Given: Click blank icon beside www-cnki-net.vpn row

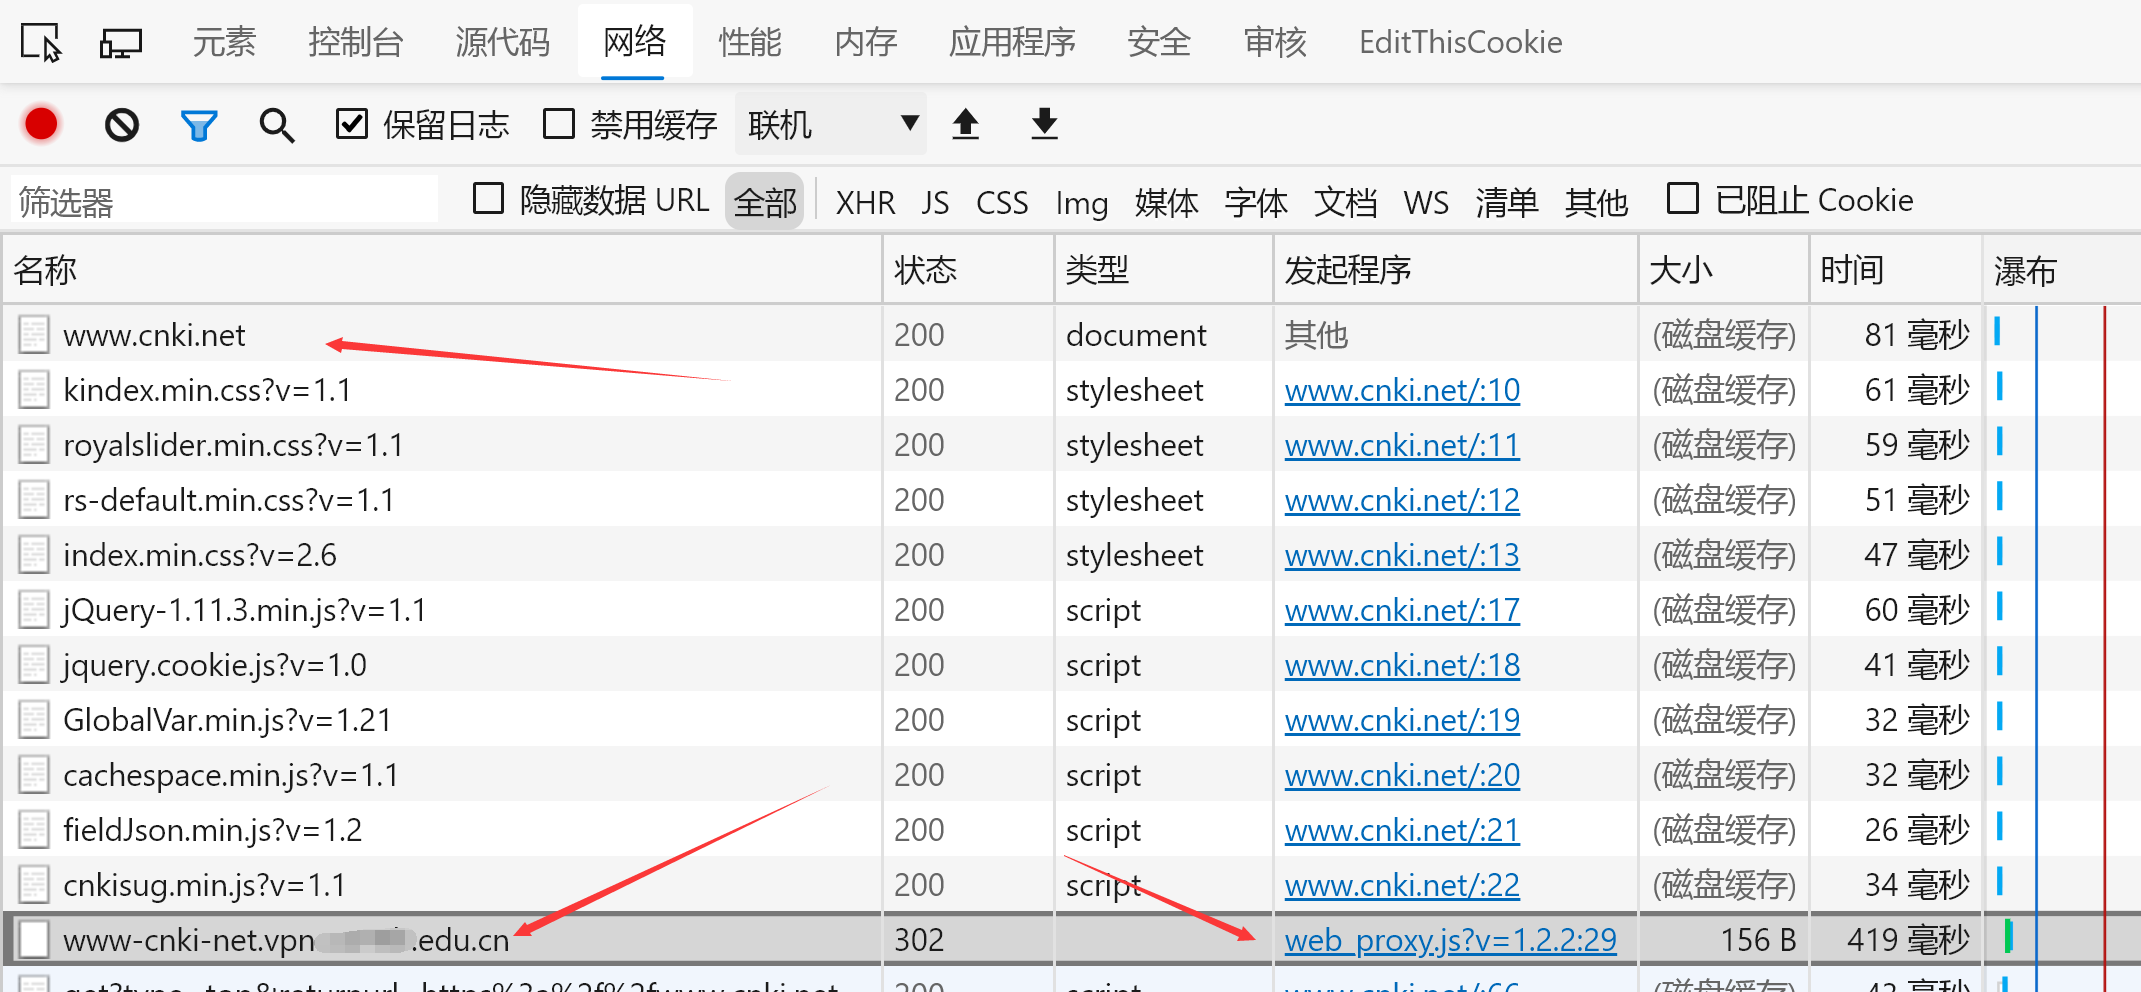Looking at the screenshot, I should coord(34,939).
